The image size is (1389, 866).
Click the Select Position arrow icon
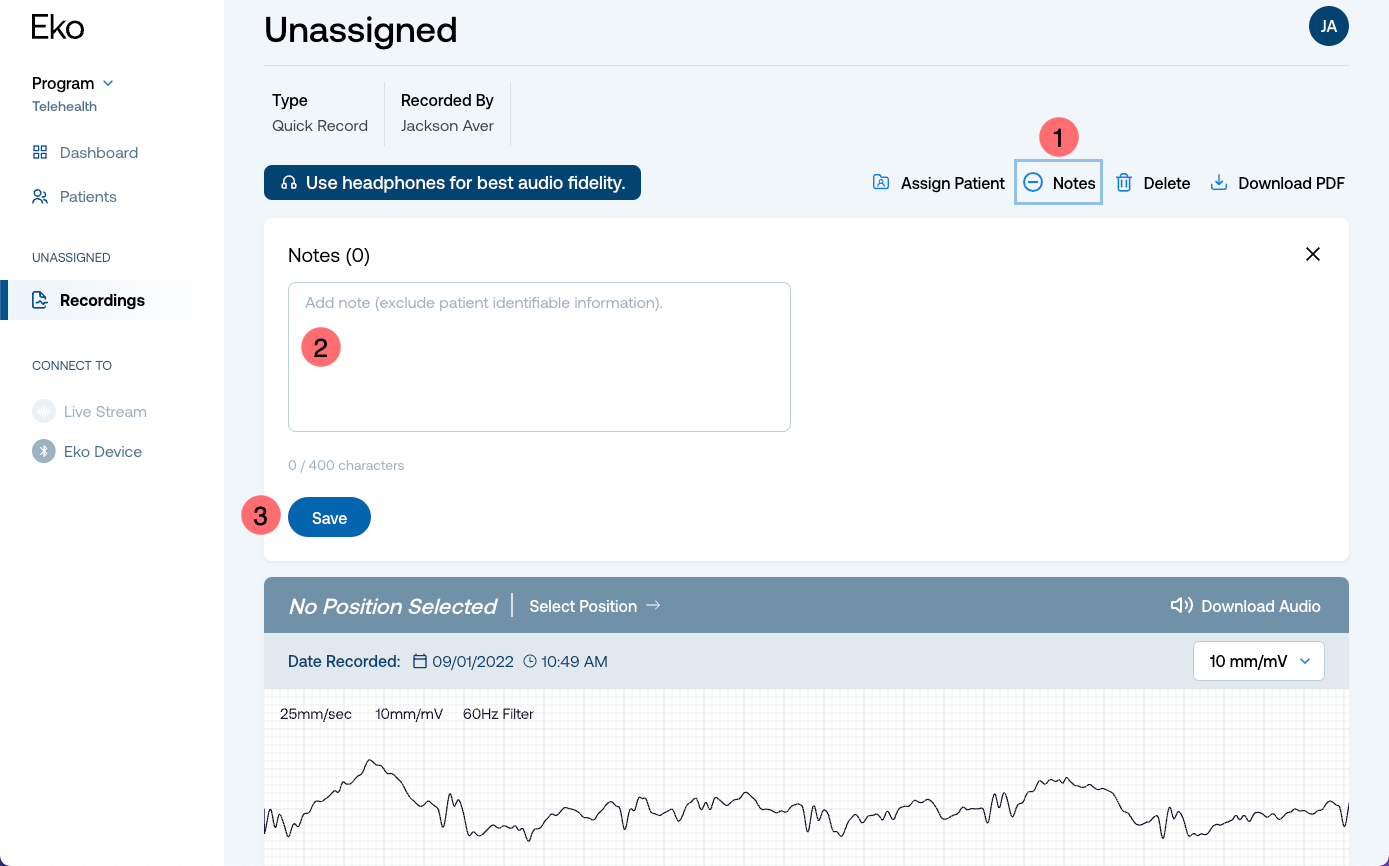point(653,605)
